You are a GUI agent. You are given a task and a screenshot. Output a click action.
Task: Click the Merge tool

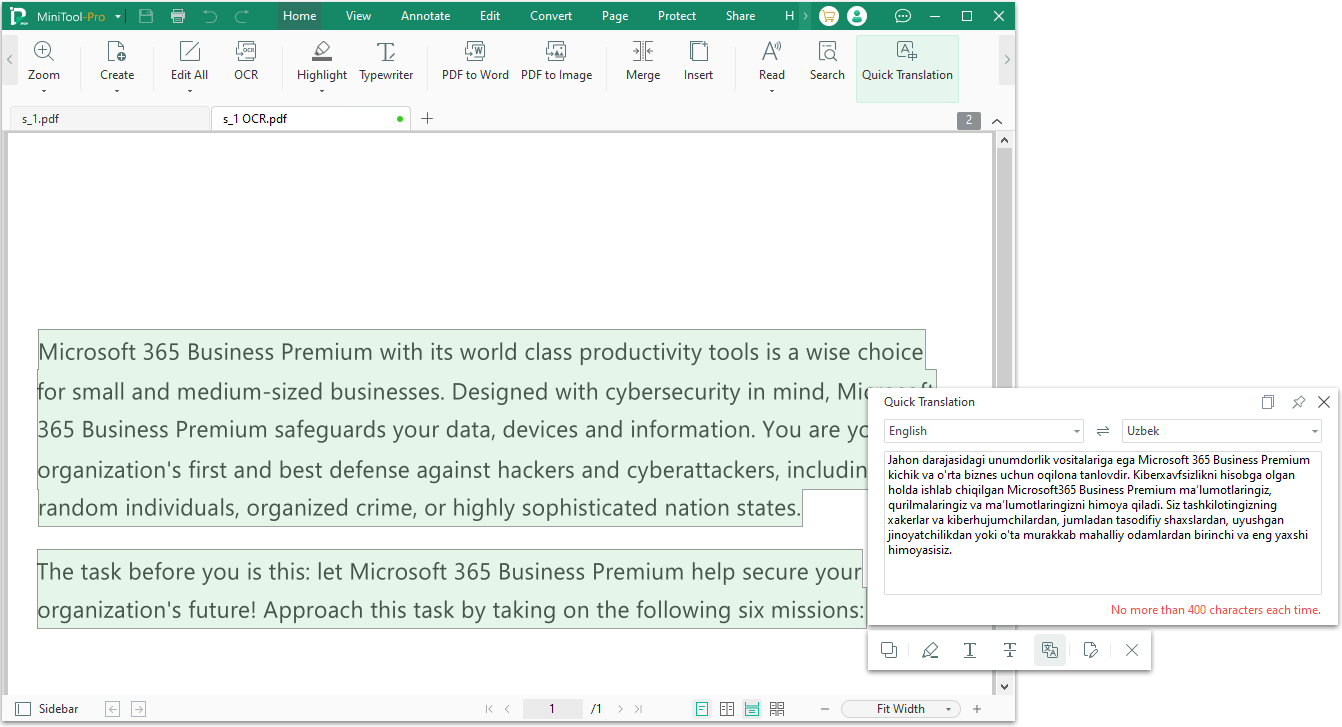643,62
